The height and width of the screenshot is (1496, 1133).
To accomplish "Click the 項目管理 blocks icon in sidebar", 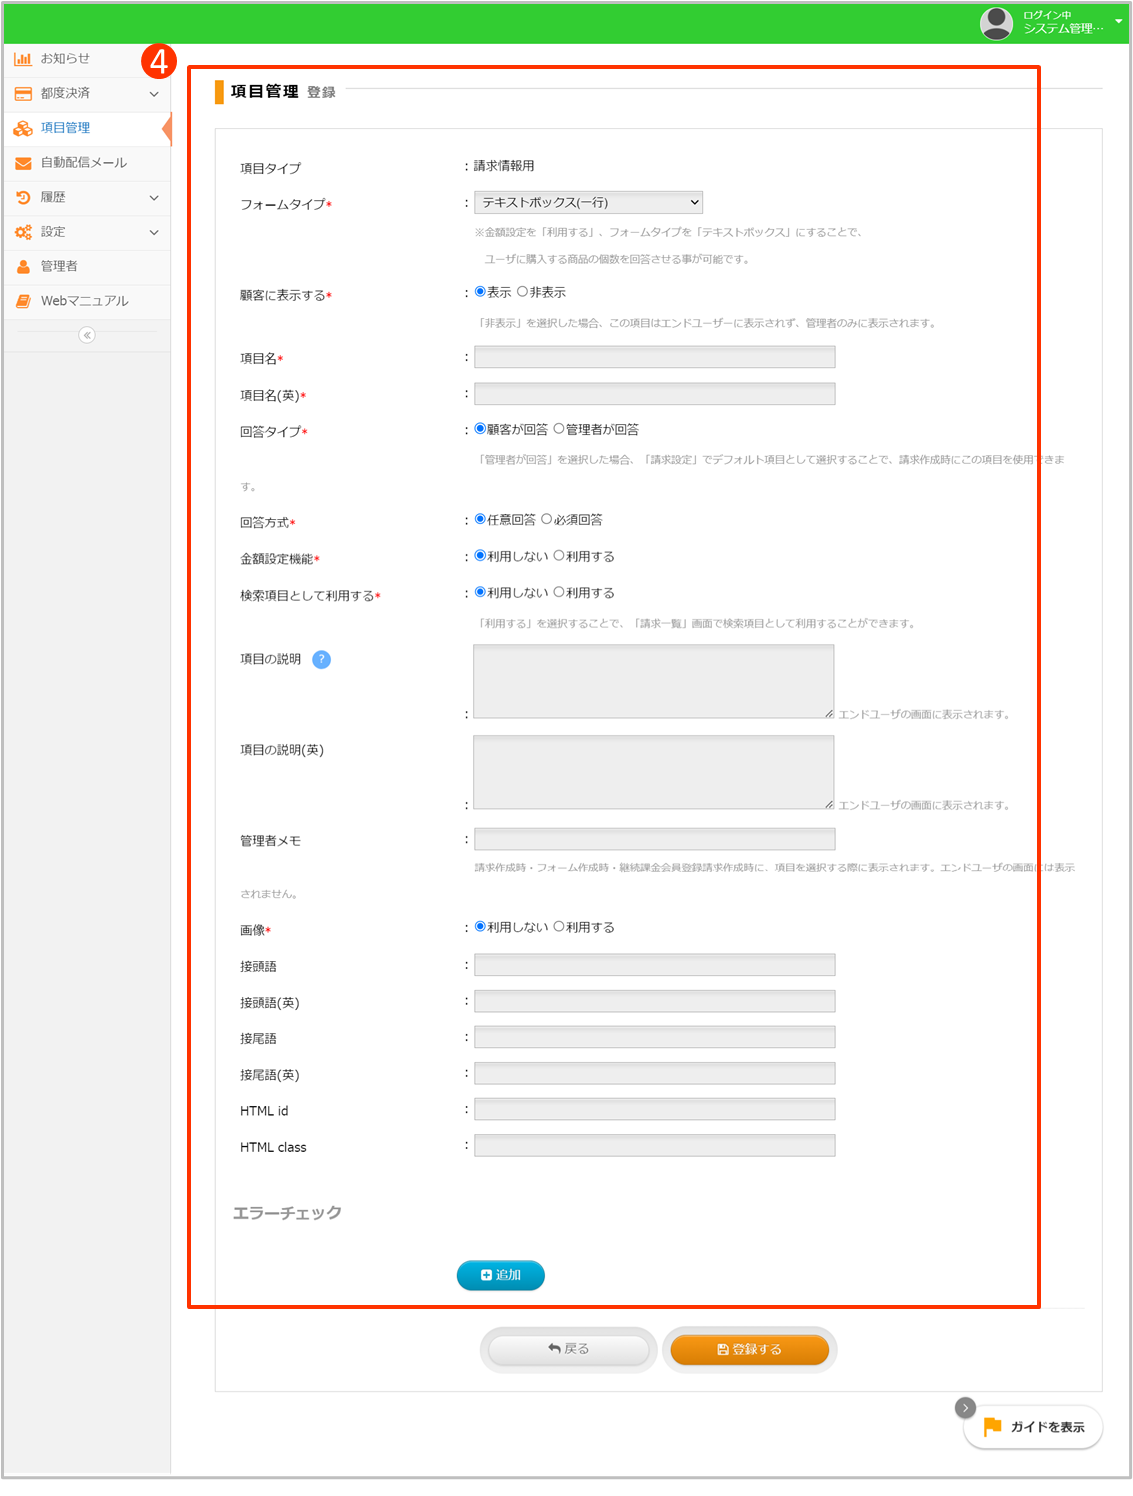I will point(22,128).
